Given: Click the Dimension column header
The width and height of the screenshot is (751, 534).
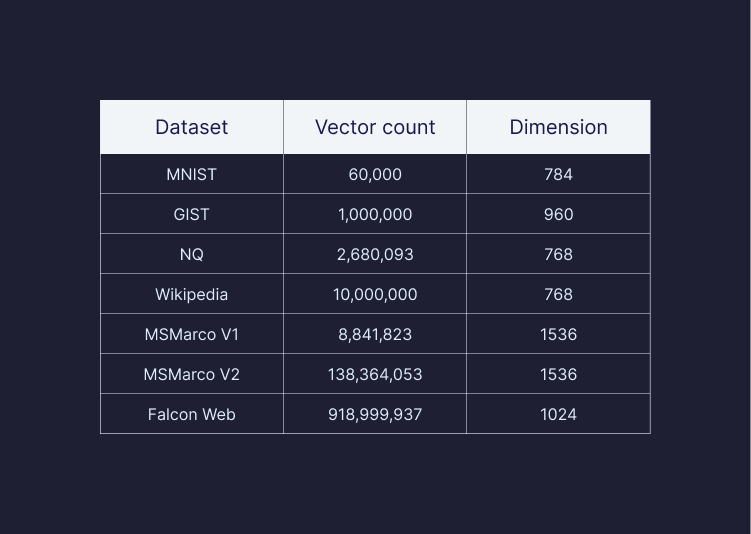Looking at the screenshot, I should [x=558, y=127].
